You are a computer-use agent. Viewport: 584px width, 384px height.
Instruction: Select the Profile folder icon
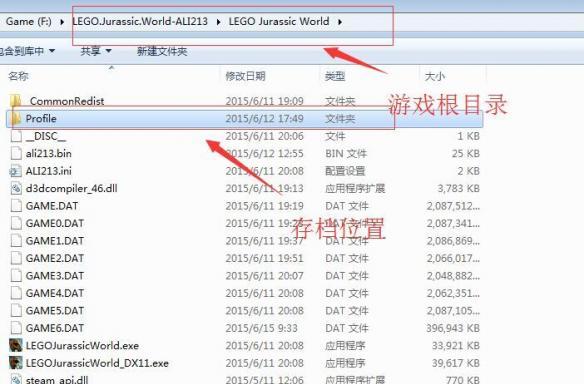pos(16,118)
